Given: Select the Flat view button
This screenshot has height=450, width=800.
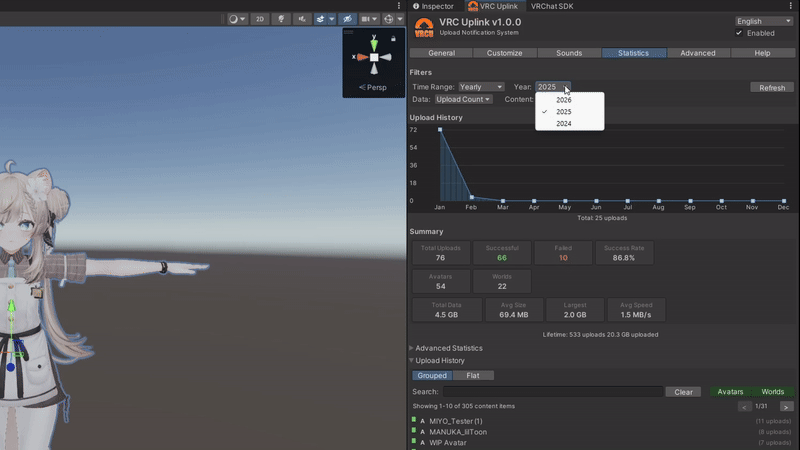Looking at the screenshot, I should tap(472, 376).
